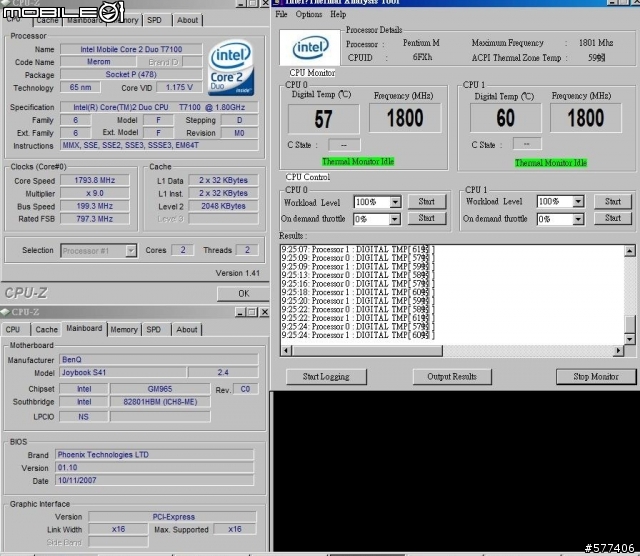Select Mainboard tab in lower CPU-Z window
This screenshot has width=640, height=556.
pyautogui.click(x=84, y=328)
